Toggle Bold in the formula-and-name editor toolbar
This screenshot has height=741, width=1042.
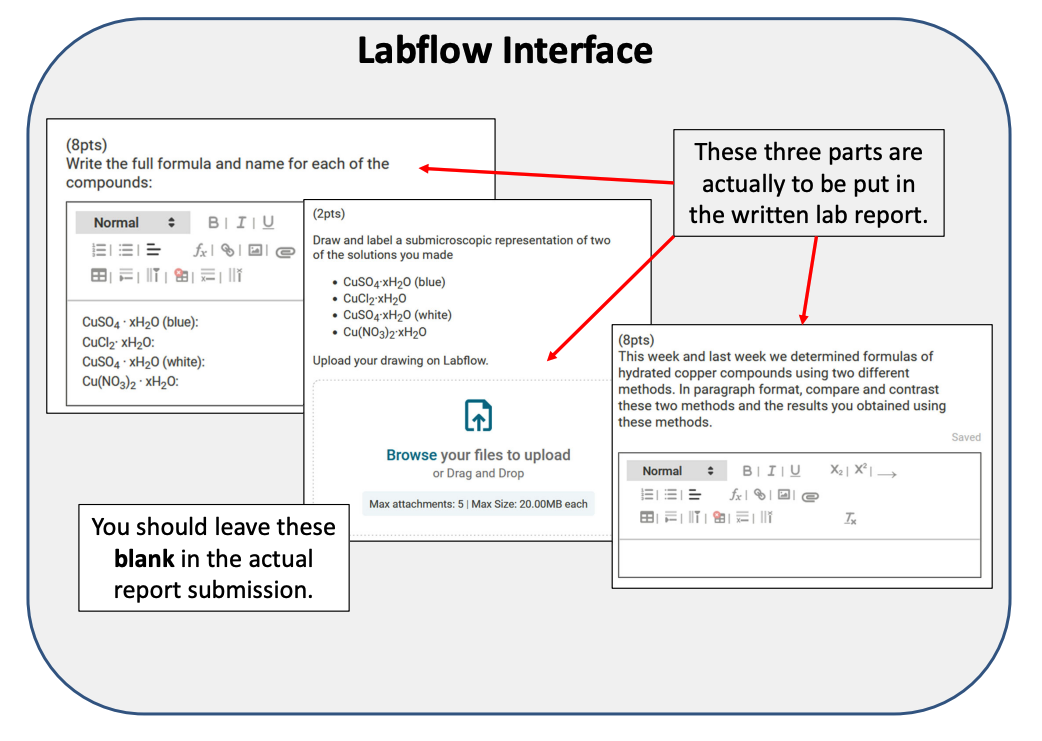tap(213, 223)
